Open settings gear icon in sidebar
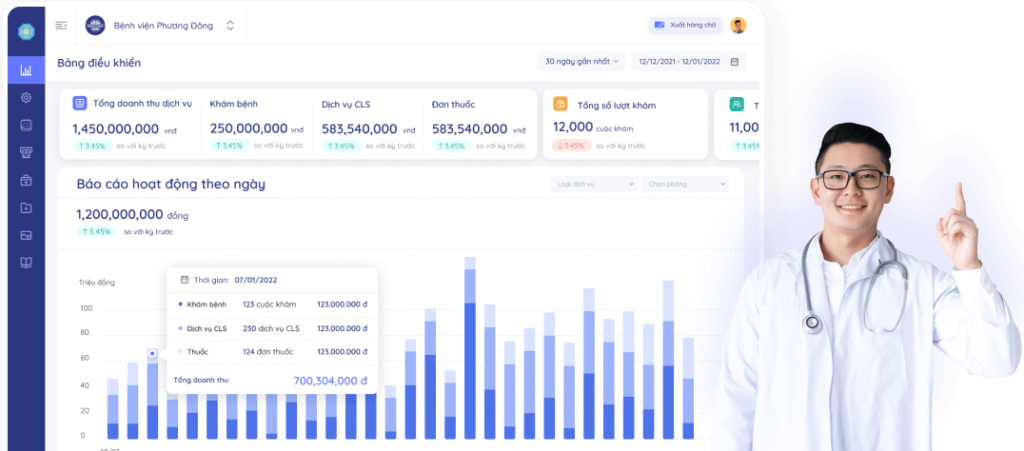This screenshot has width=1024, height=451. (26, 98)
